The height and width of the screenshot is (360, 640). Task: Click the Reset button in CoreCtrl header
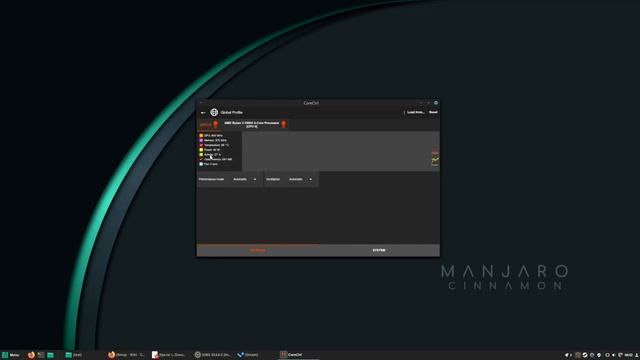433,112
